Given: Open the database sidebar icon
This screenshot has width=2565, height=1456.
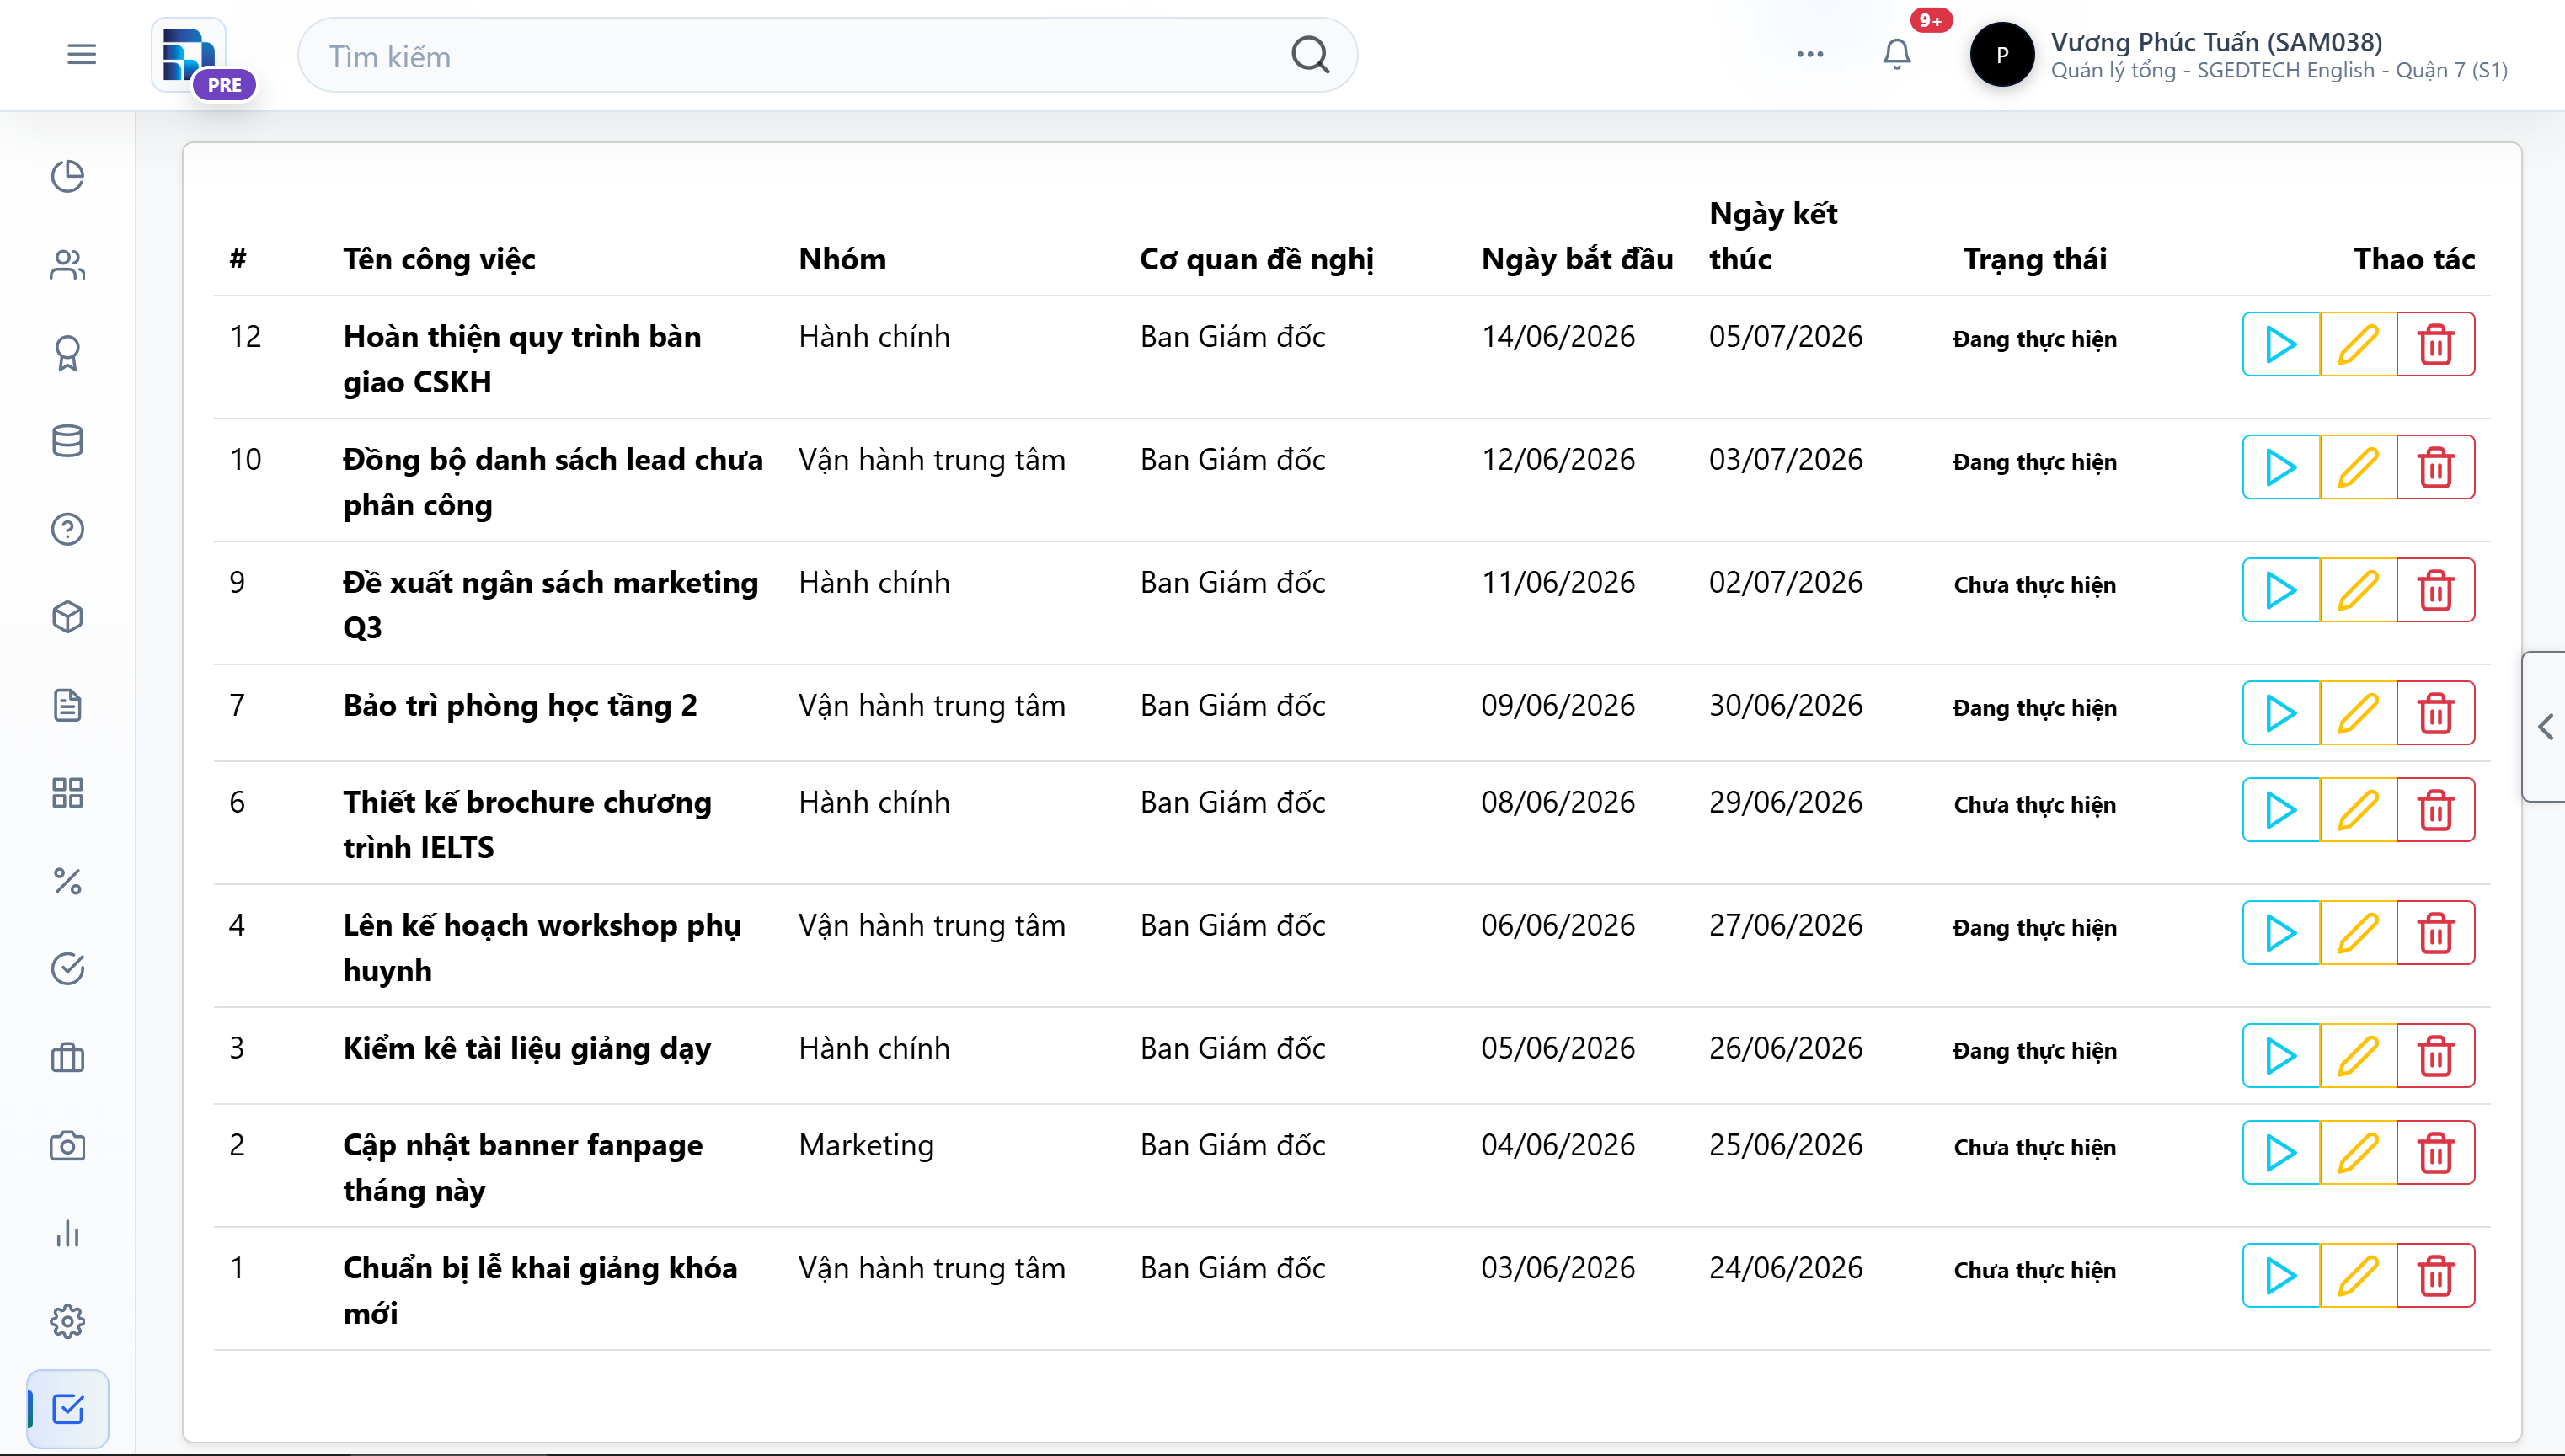Looking at the screenshot, I should [67, 440].
